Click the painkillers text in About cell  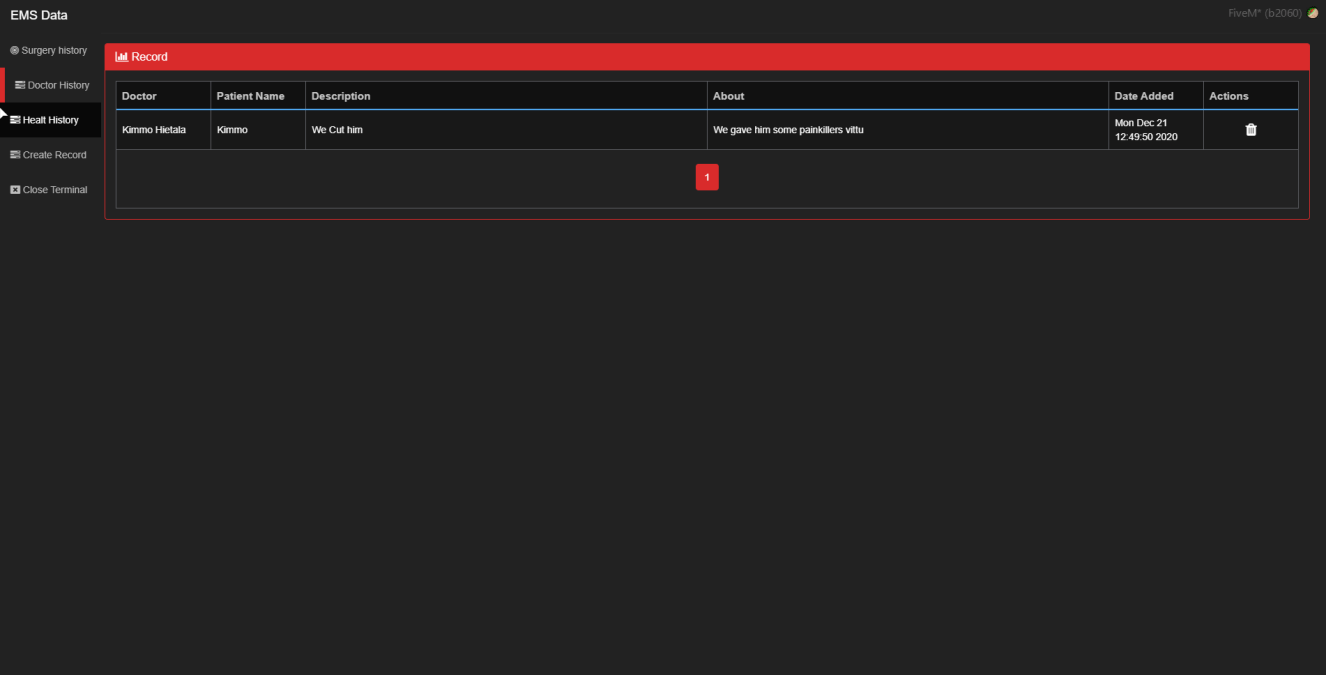[x=788, y=130]
